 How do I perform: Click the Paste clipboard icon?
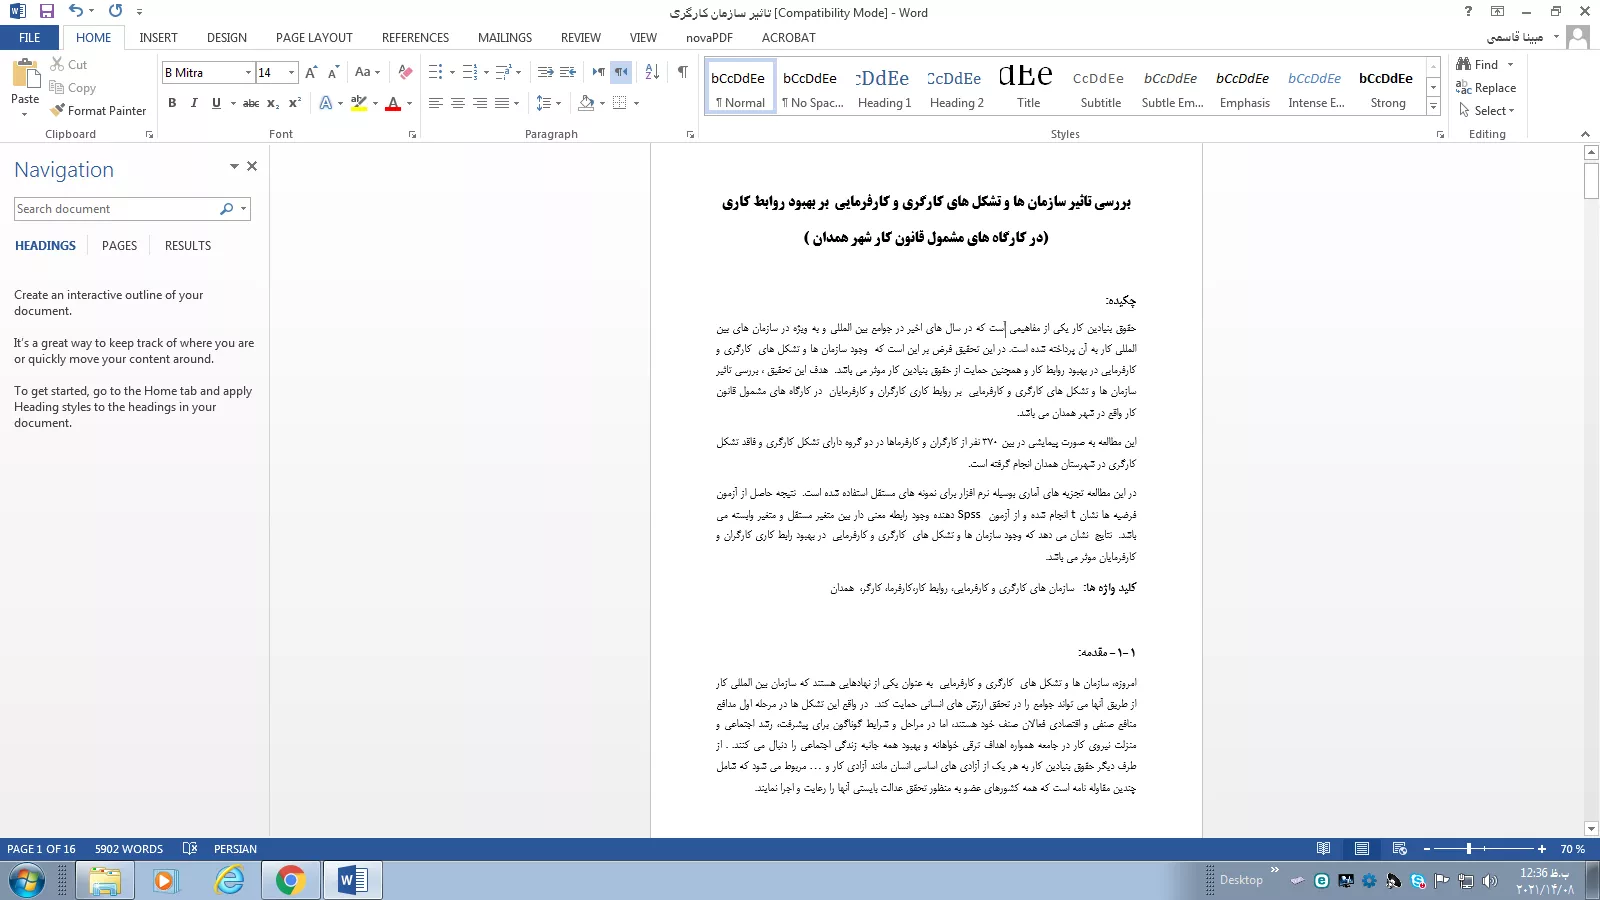tap(25, 75)
